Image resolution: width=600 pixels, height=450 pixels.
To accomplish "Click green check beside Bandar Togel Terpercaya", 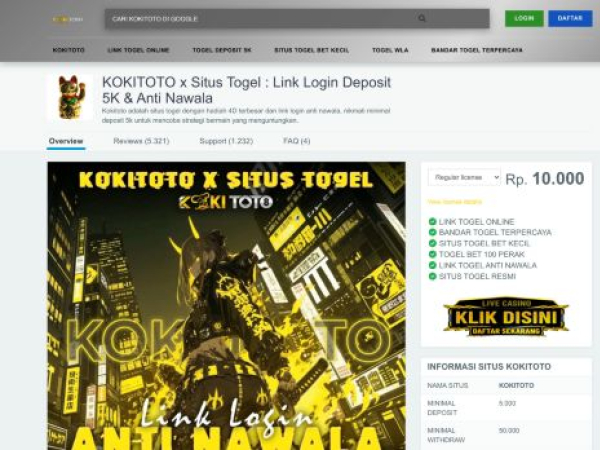I will [x=432, y=232].
